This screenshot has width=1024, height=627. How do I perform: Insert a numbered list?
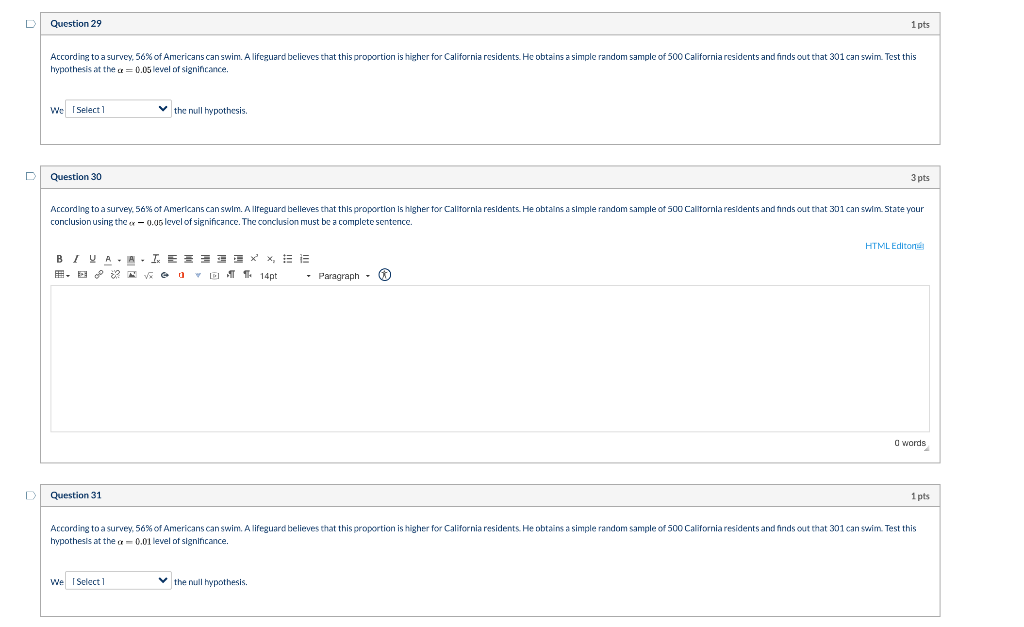point(304,259)
